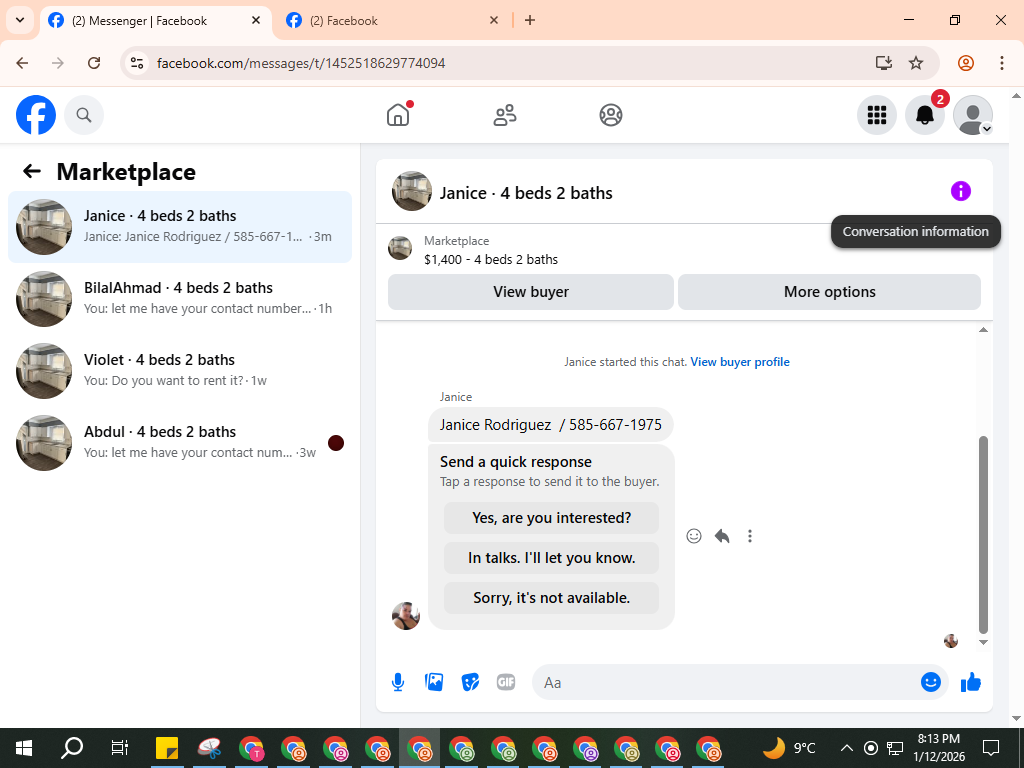Open Notifications bell with 2 badge
The height and width of the screenshot is (768, 1024).
[925, 115]
